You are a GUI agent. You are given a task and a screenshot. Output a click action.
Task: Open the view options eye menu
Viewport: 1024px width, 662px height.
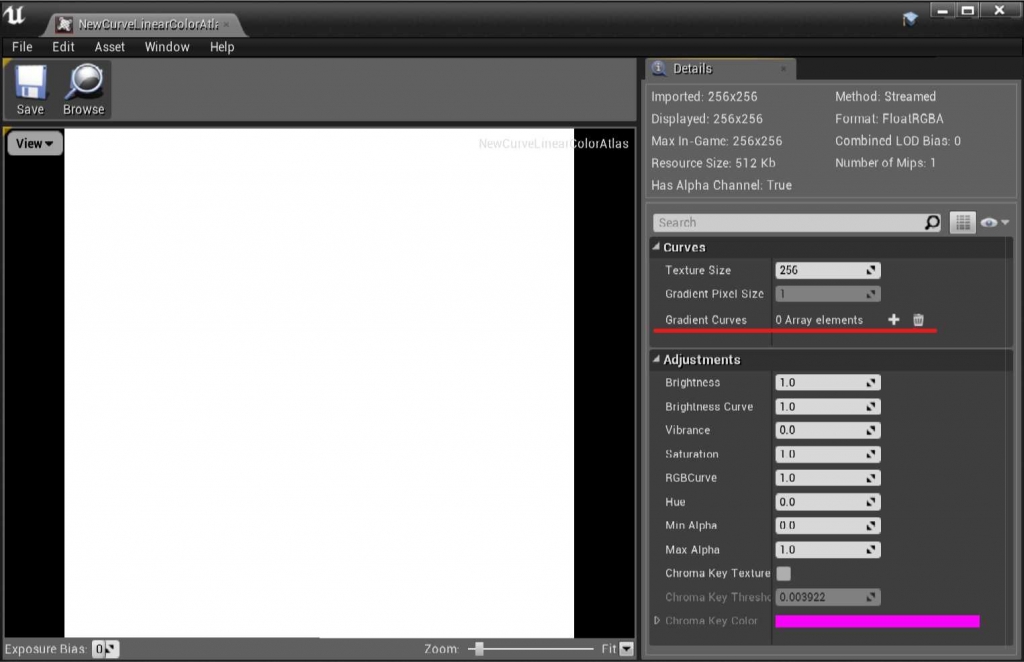coord(995,223)
